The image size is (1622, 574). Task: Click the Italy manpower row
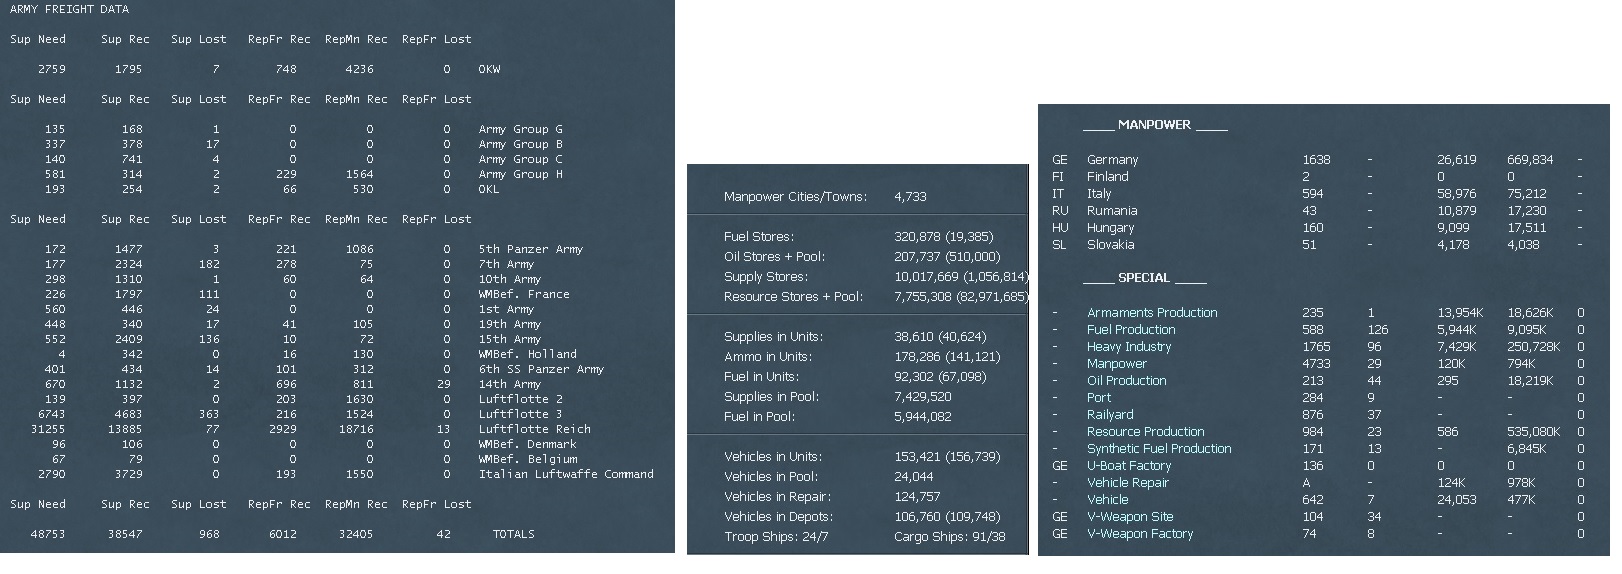click(1099, 194)
